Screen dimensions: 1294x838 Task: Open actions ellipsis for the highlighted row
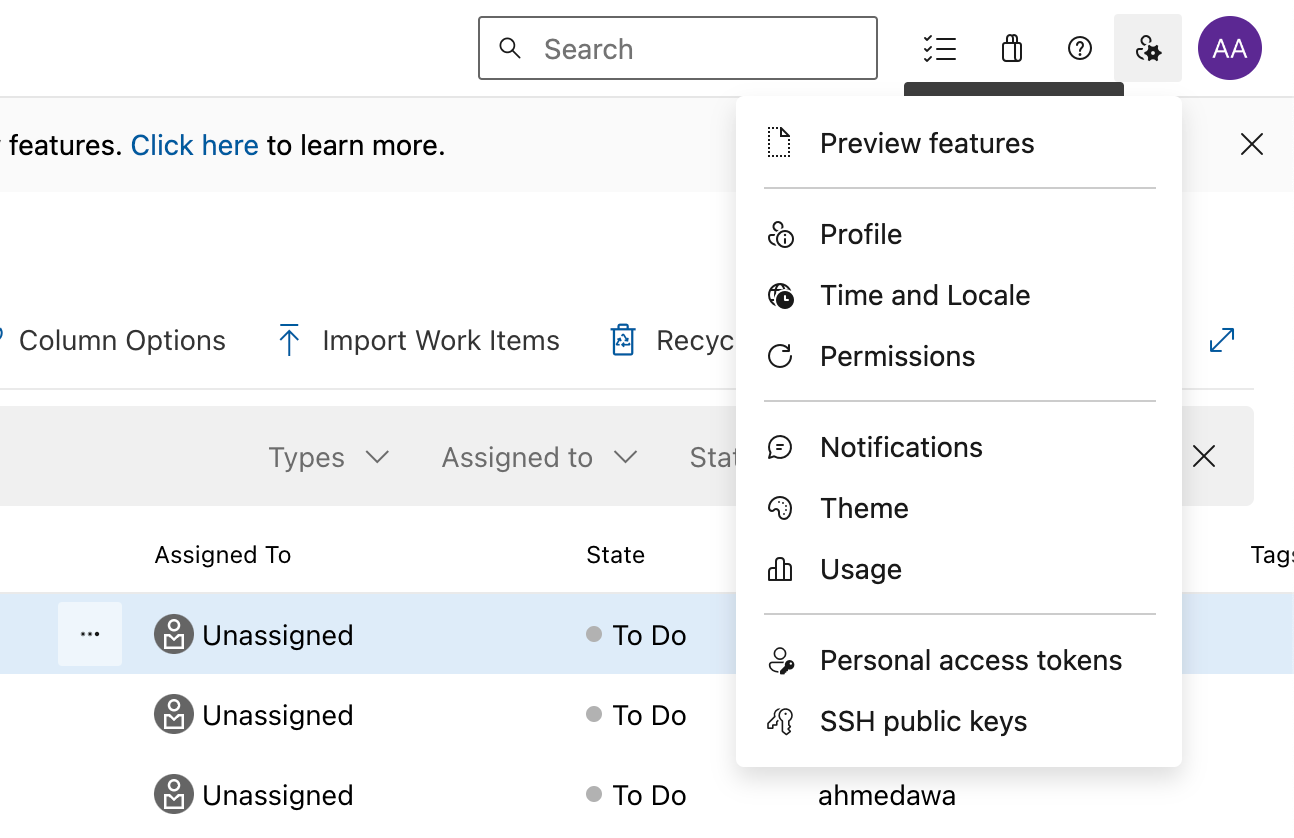pos(90,634)
